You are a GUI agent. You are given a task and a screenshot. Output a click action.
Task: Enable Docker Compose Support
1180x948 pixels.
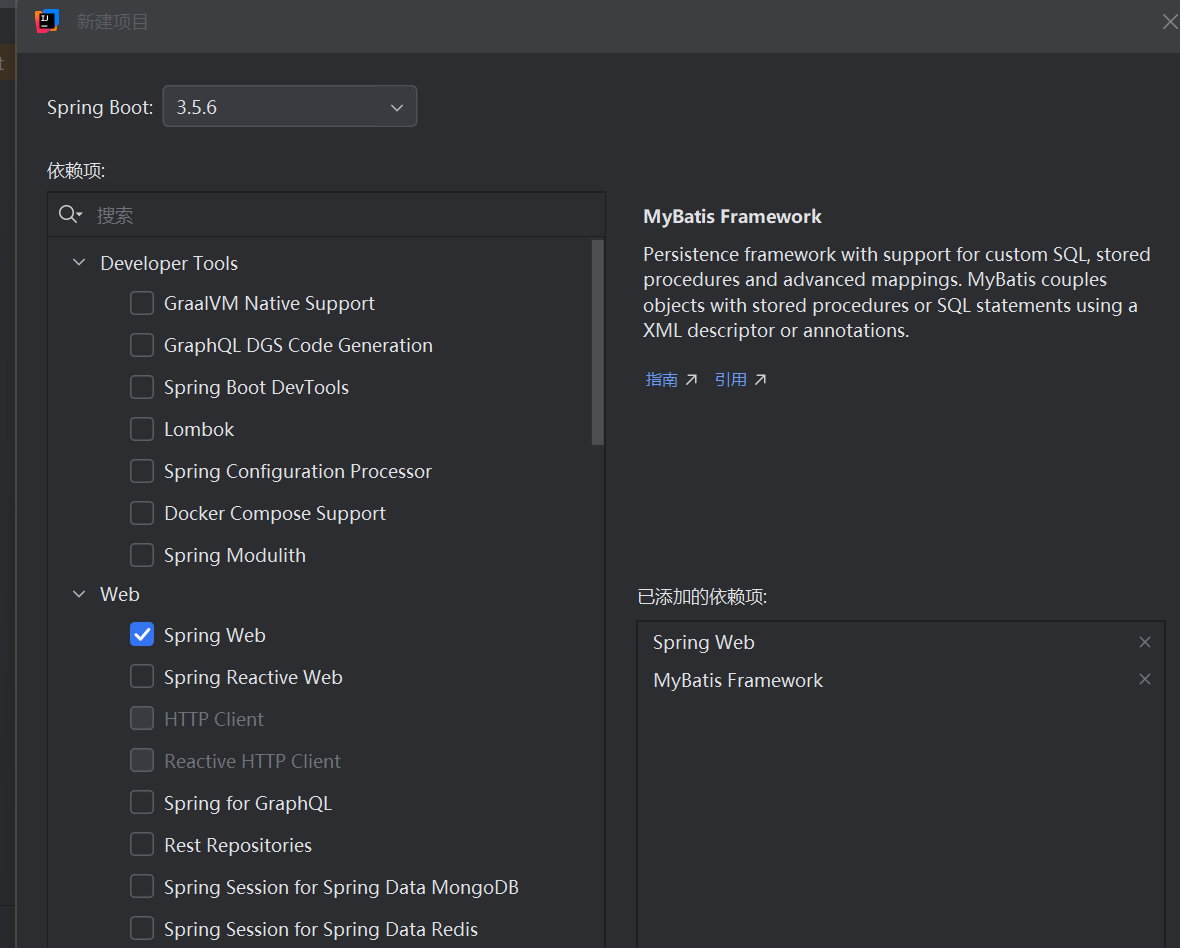pos(141,513)
